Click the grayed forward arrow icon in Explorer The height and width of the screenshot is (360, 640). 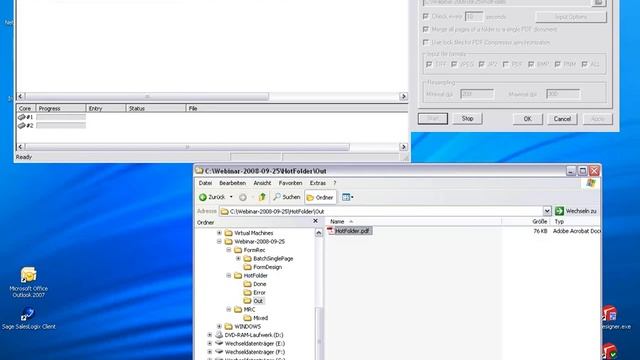click(243, 197)
